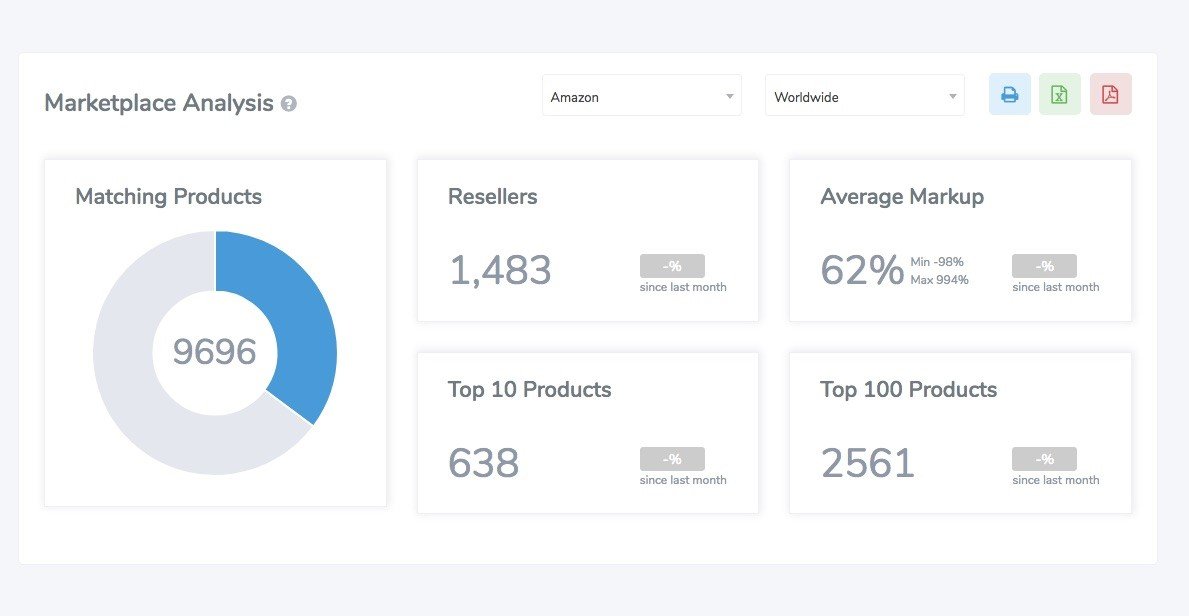The image size is (1189, 616).
Task: Select blue segment of donut chart
Action: [300, 319]
